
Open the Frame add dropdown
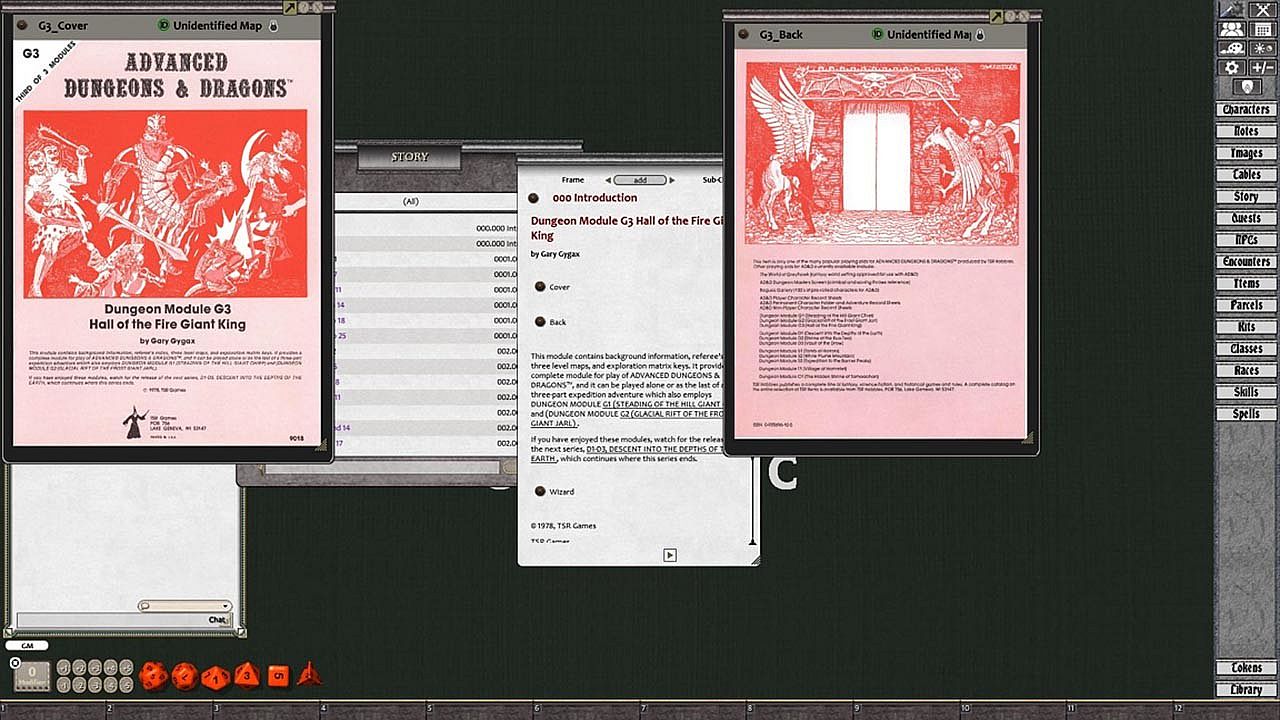pyautogui.click(x=640, y=180)
